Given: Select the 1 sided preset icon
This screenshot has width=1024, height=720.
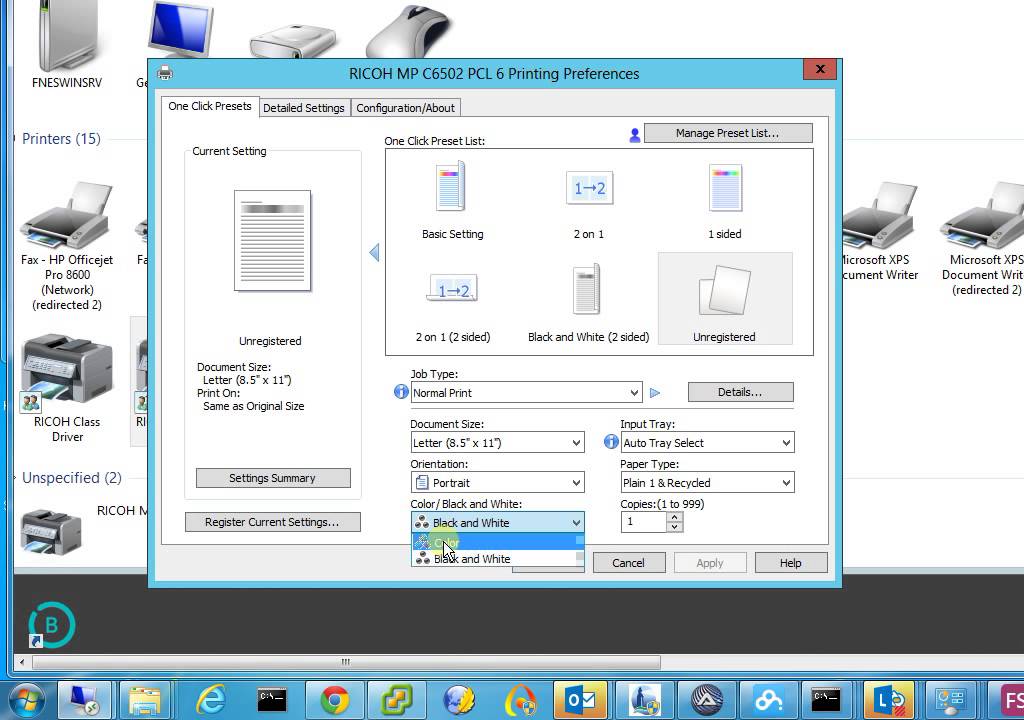Looking at the screenshot, I should click(x=725, y=188).
